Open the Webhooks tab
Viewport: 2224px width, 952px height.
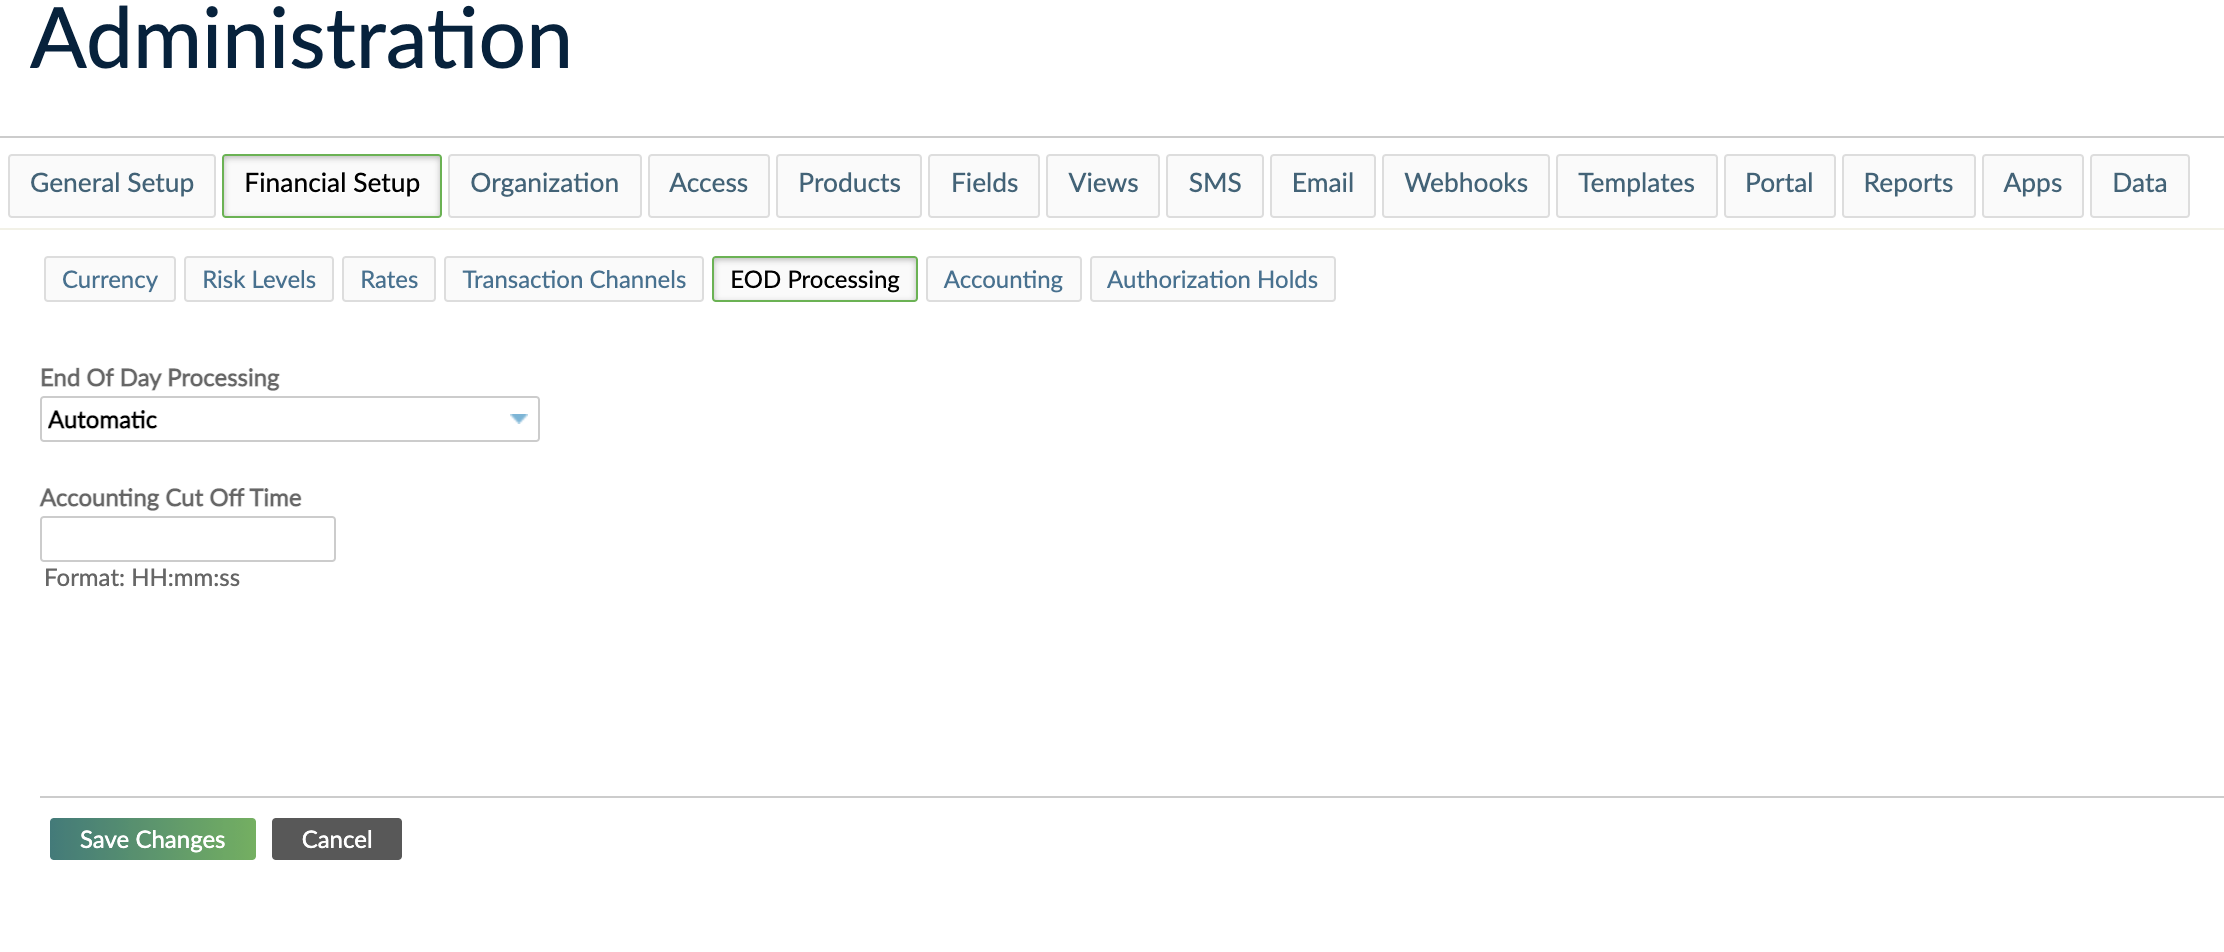(1466, 184)
